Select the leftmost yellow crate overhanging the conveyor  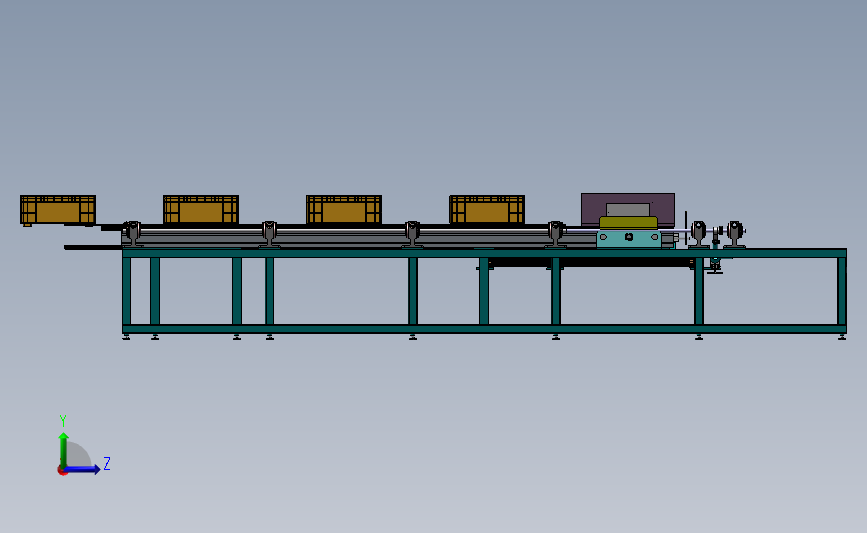(58, 210)
